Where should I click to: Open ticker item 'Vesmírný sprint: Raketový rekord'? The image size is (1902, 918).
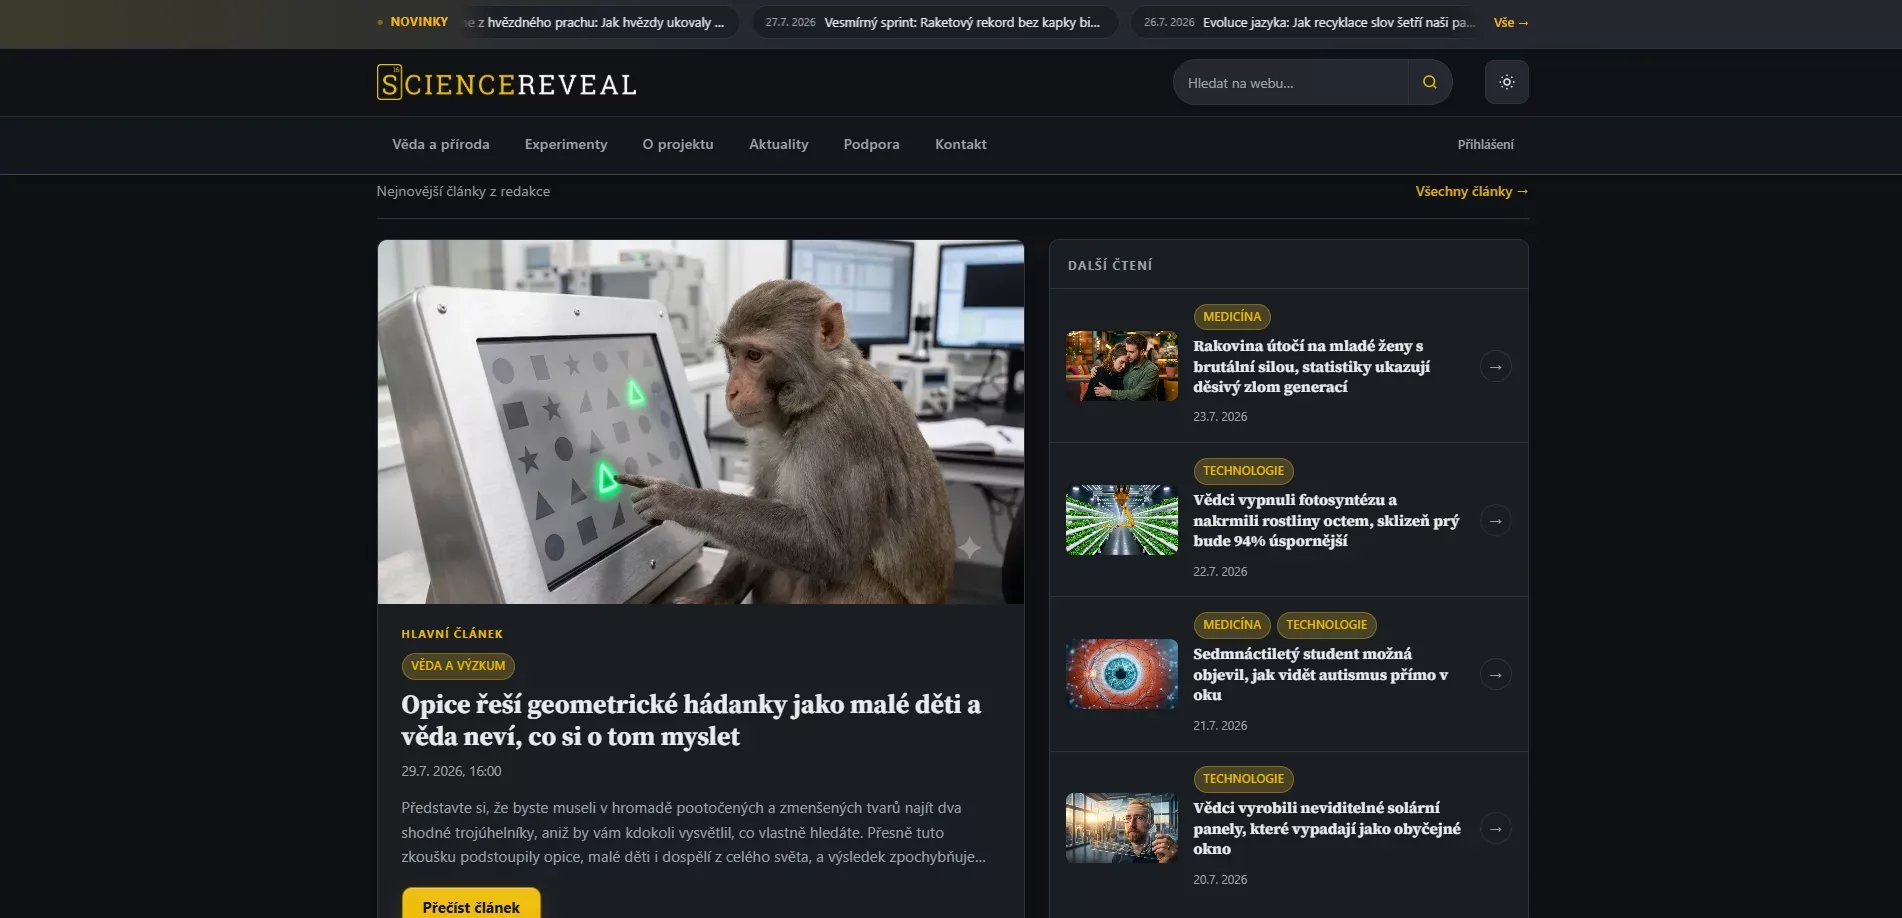point(934,22)
